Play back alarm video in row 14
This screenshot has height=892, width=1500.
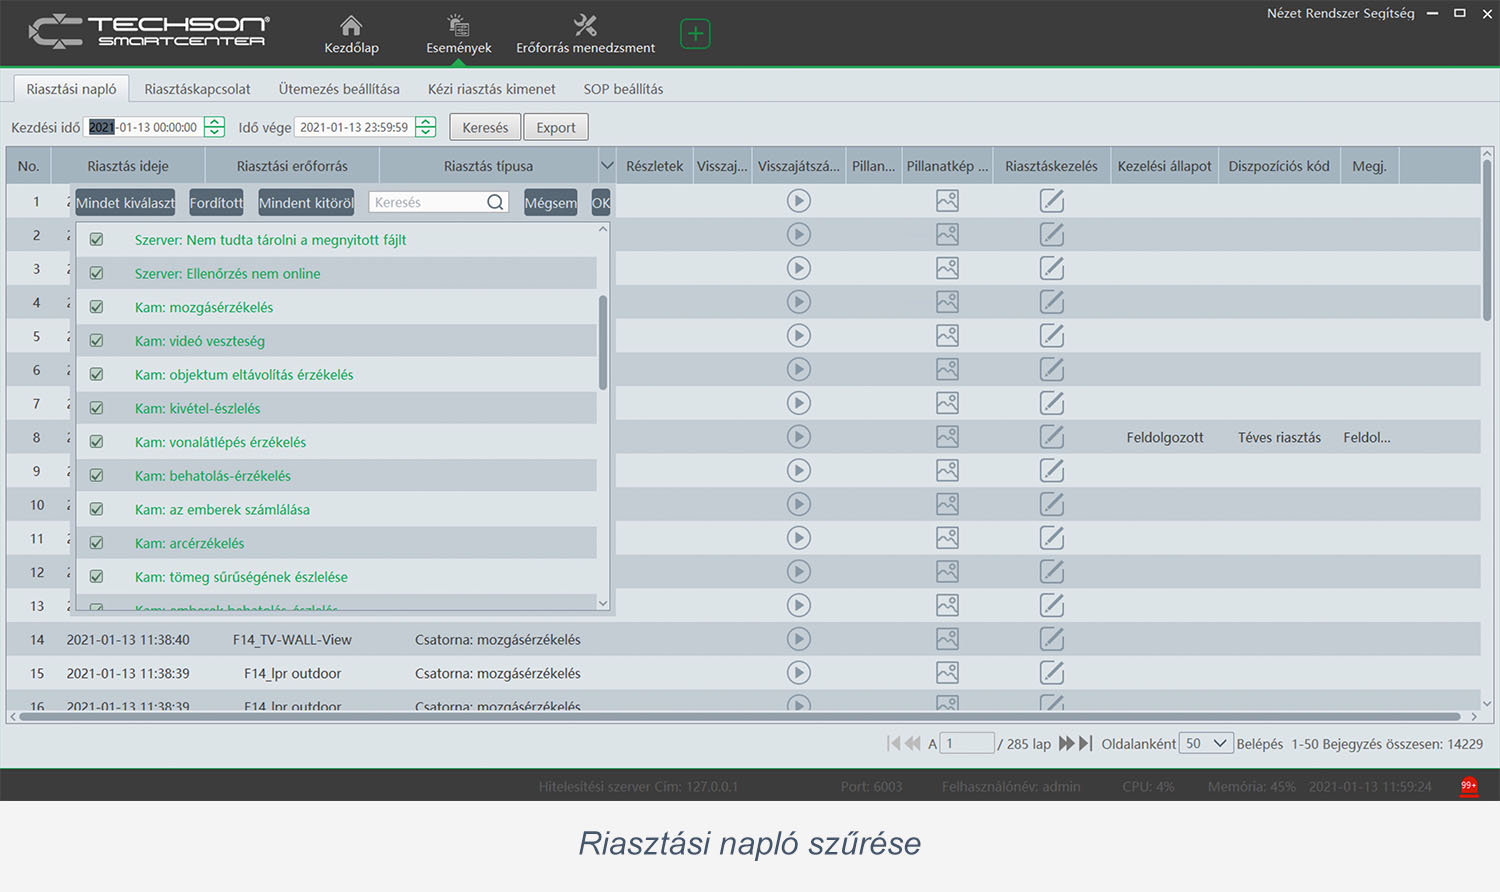click(798, 639)
